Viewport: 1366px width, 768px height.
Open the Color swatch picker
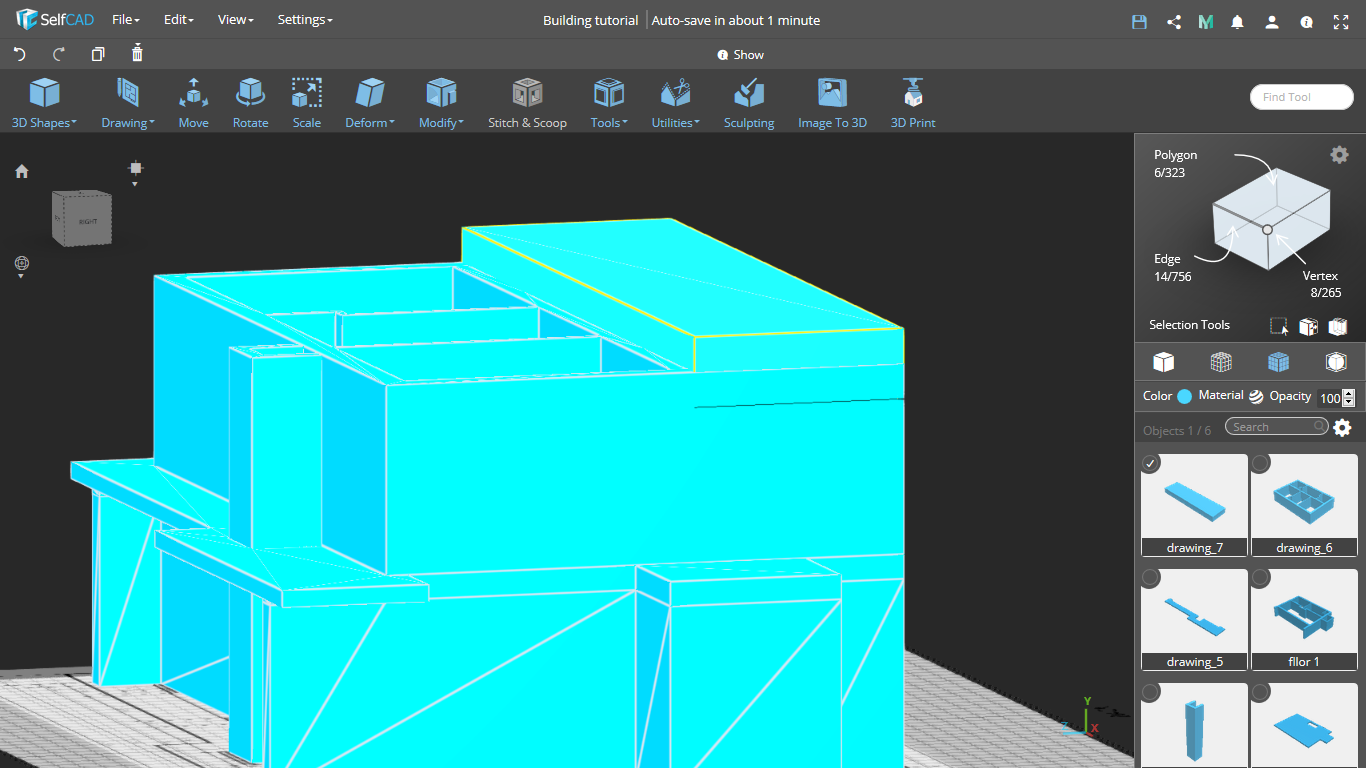click(1185, 396)
